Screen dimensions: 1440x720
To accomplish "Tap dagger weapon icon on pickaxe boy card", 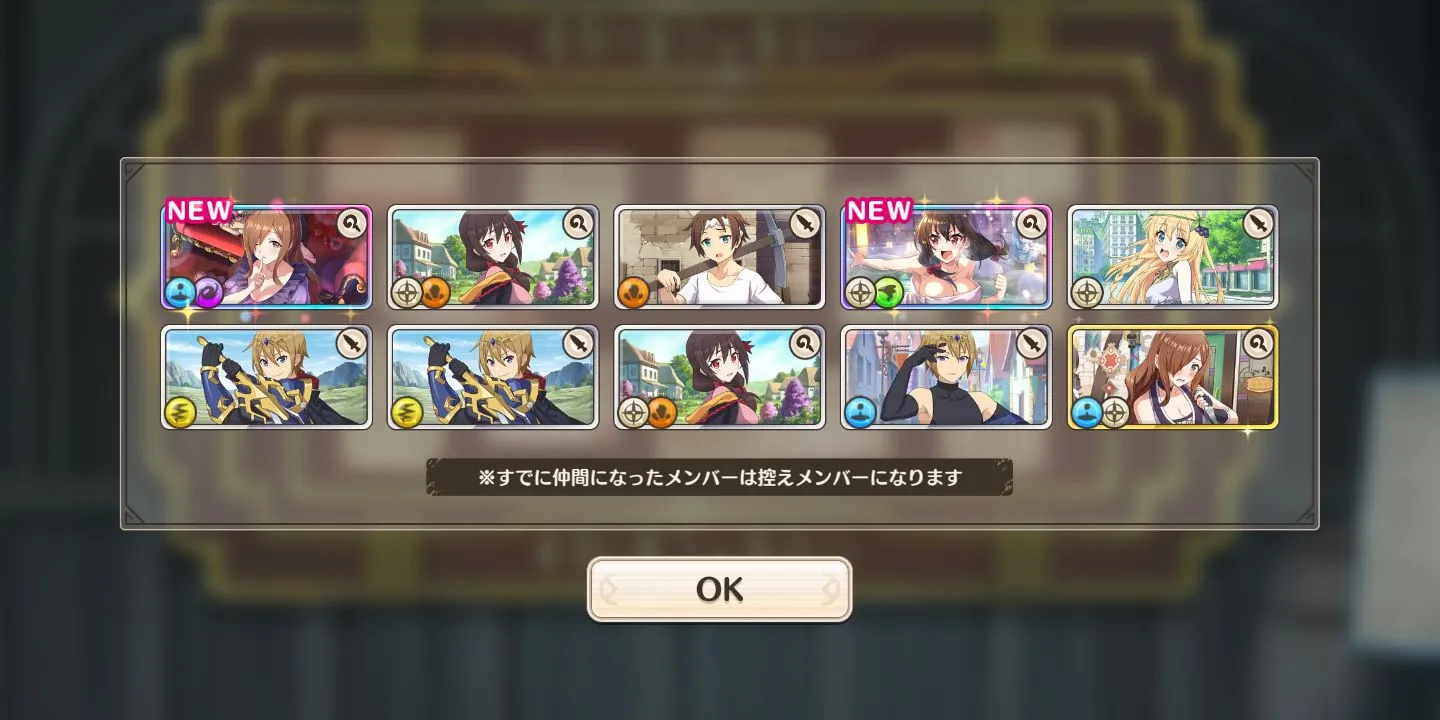I will [x=805, y=223].
